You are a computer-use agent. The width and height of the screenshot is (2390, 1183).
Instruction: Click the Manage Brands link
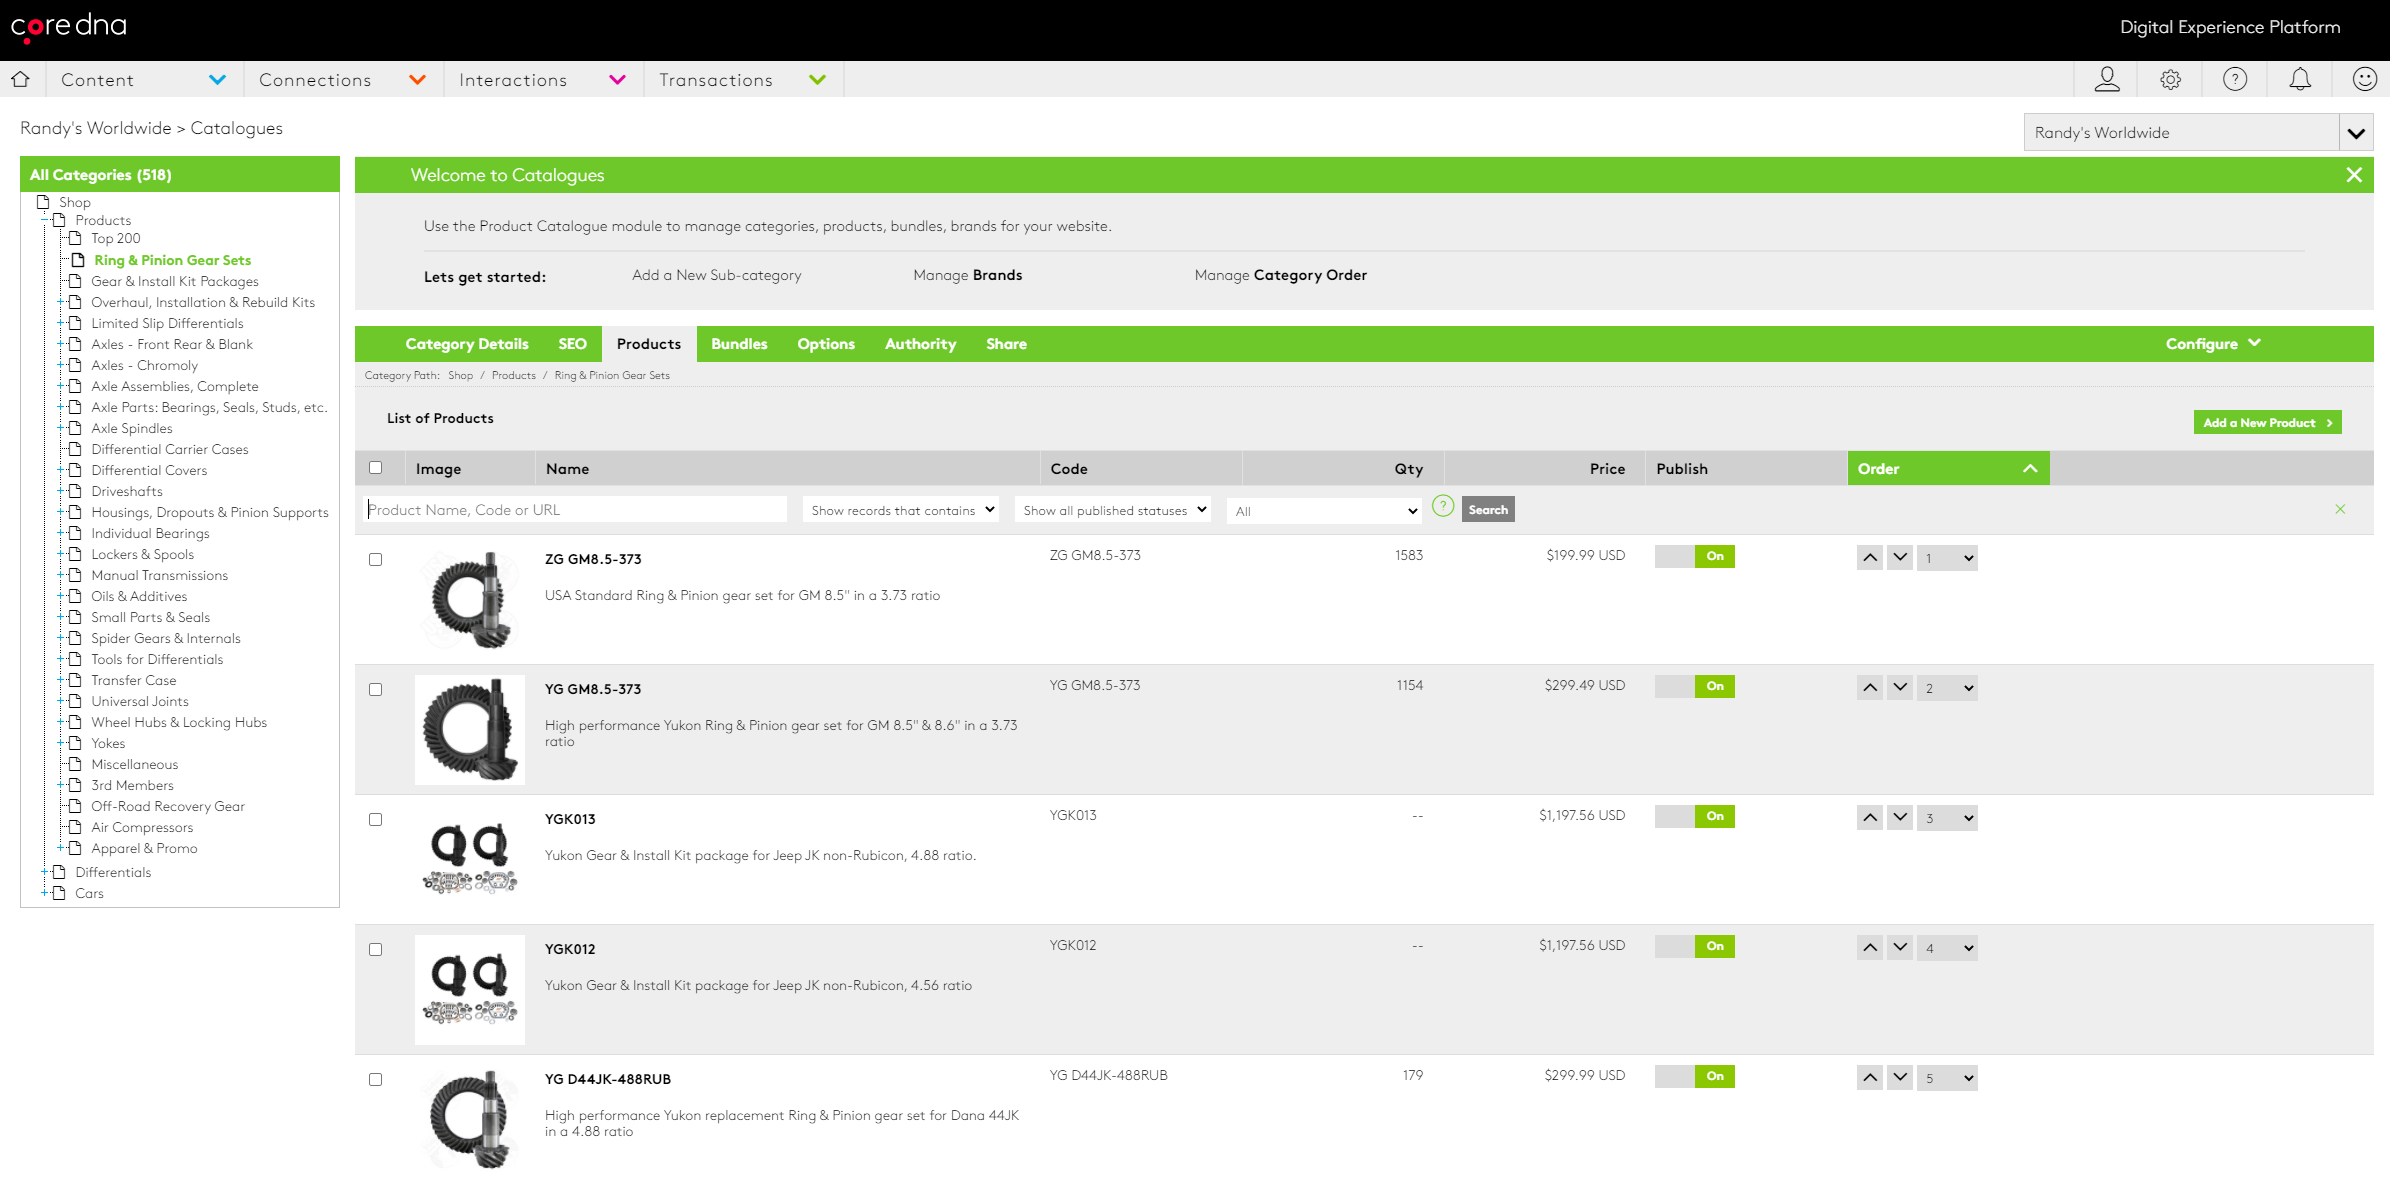coord(967,274)
